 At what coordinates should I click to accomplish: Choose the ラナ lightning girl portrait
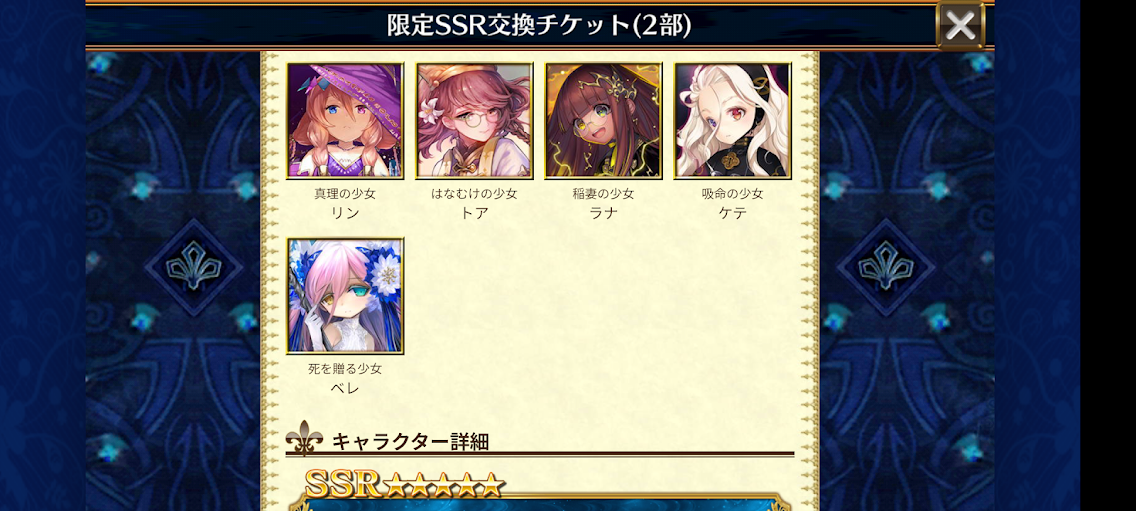[x=604, y=120]
